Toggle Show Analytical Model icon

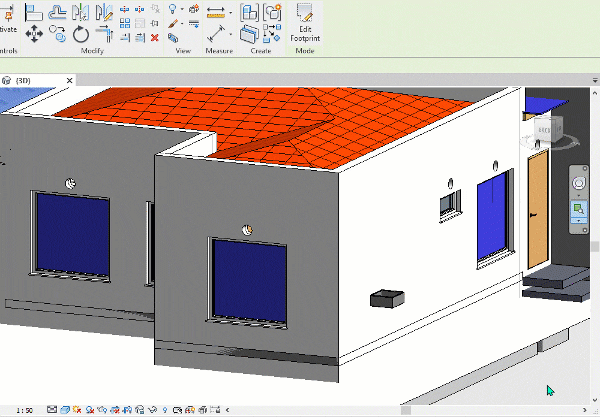coord(190,410)
